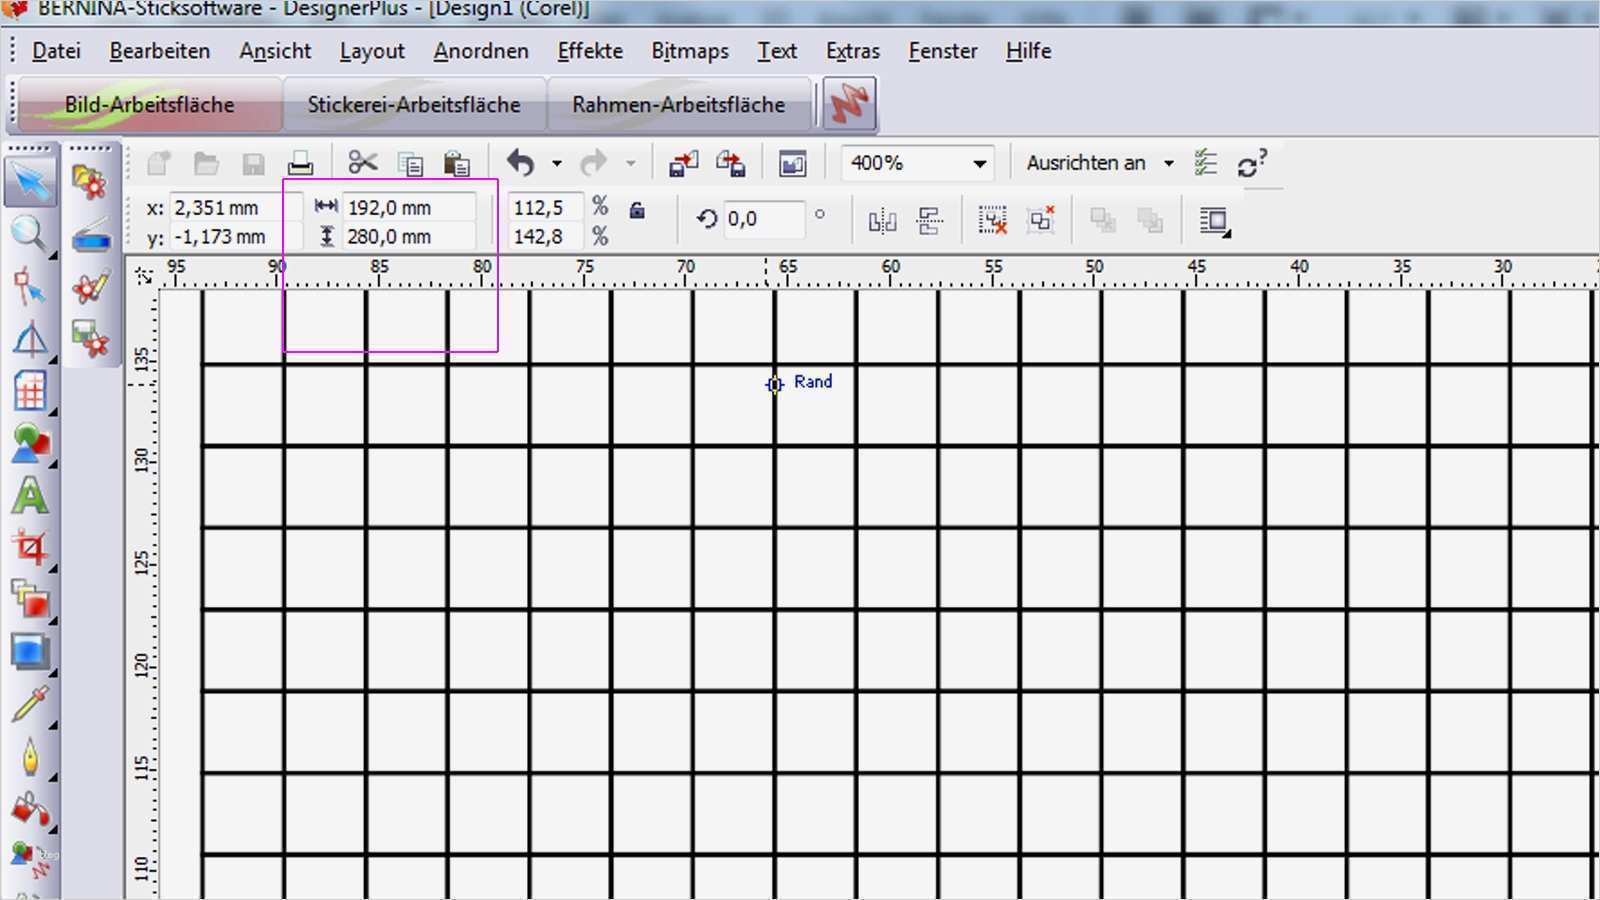The image size is (1600, 900).
Task: Open the Datei menu
Action: pyautogui.click(x=56, y=51)
